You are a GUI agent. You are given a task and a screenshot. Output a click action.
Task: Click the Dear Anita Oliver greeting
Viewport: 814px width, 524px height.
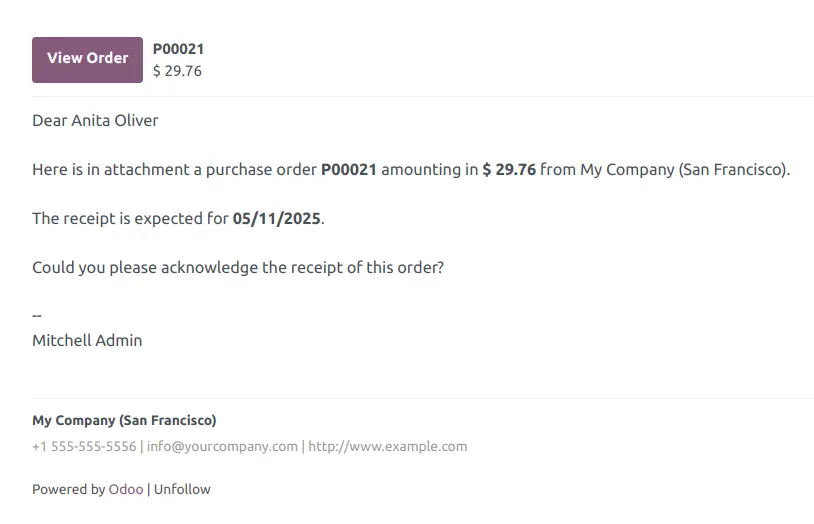coord(95,120)
